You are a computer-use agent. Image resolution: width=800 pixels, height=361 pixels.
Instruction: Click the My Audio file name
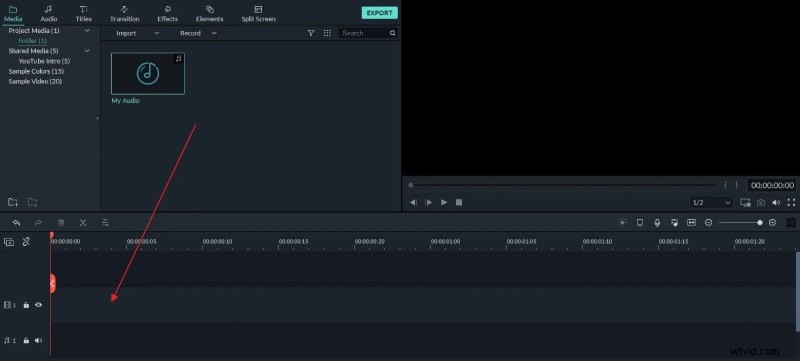(126, 101)
